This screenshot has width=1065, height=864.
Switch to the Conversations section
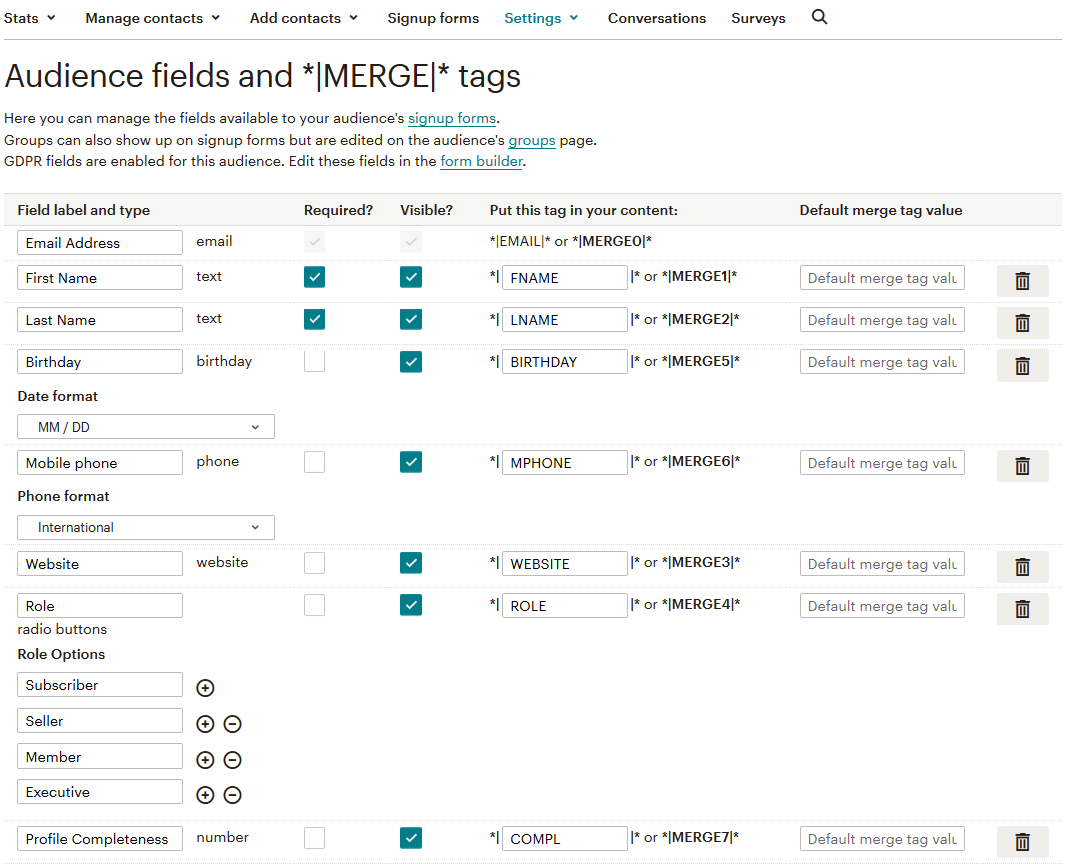tap(656, 17)
